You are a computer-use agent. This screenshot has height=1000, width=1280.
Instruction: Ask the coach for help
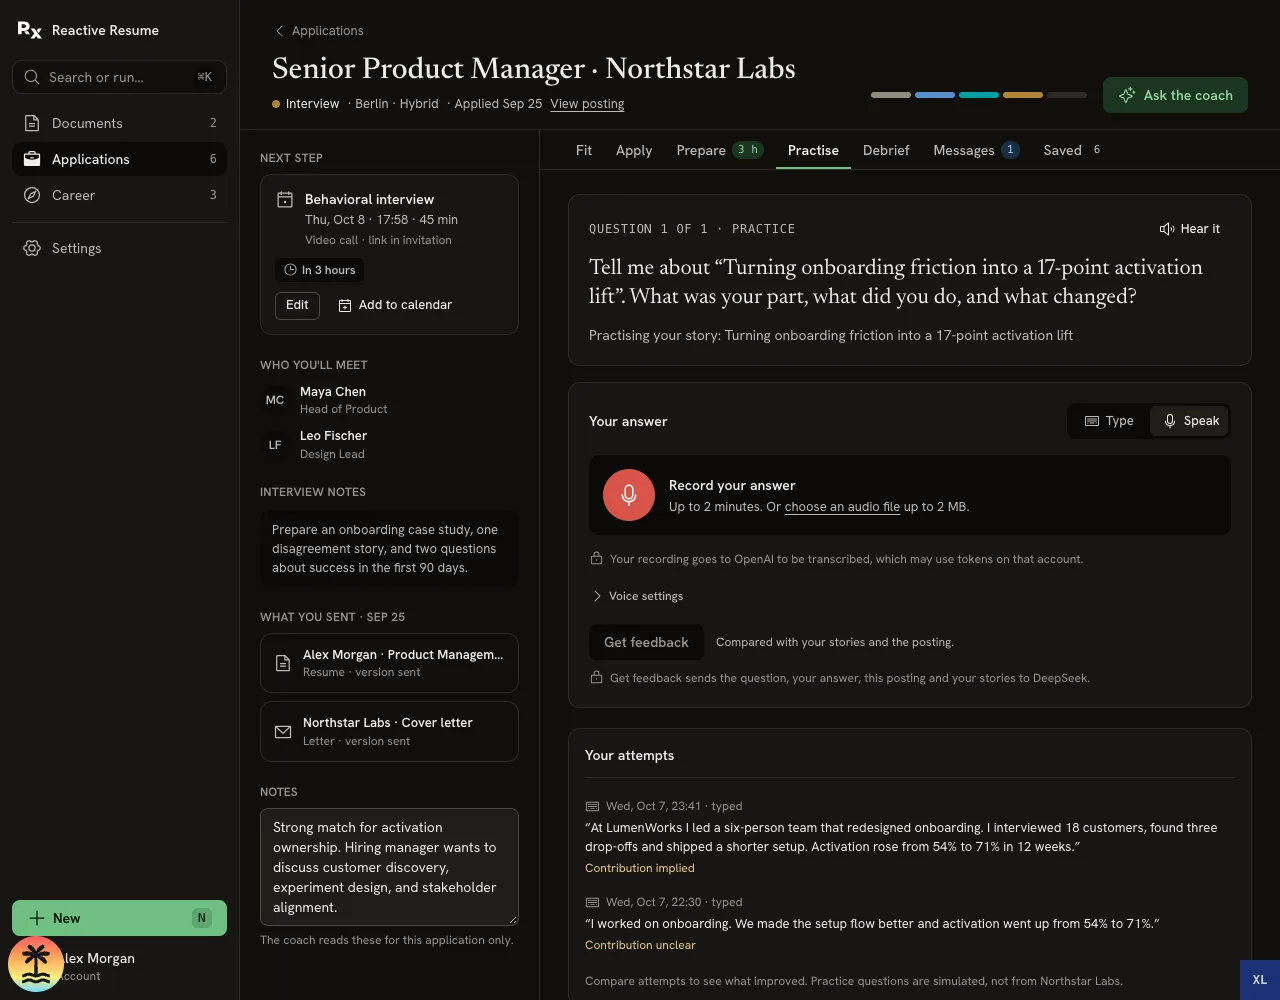(x=1175, y=95)
